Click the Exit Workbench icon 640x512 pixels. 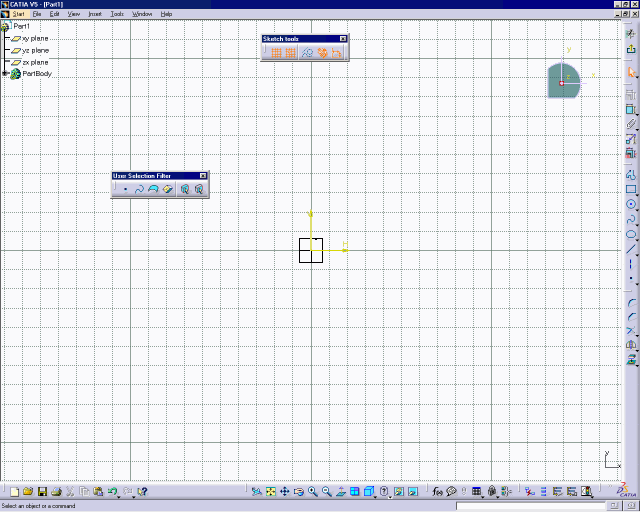coord(631,49)
